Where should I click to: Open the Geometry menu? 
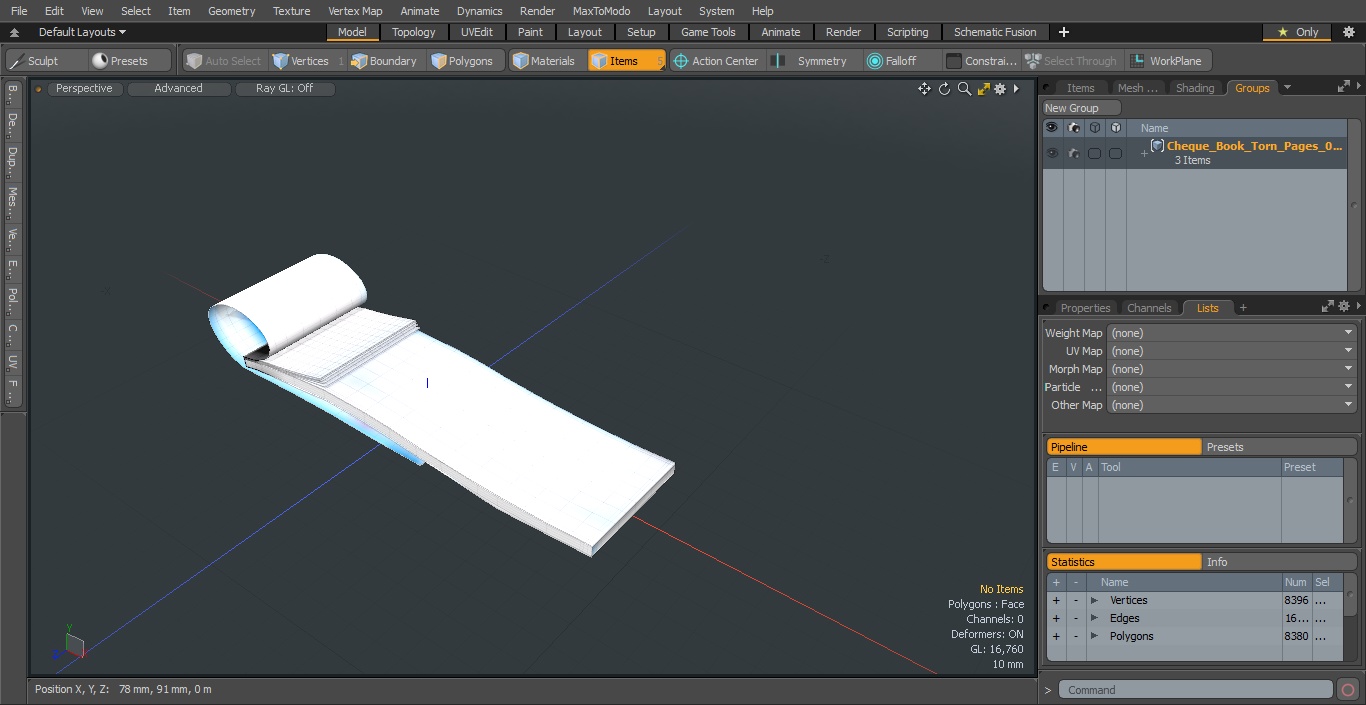point(231,11)
